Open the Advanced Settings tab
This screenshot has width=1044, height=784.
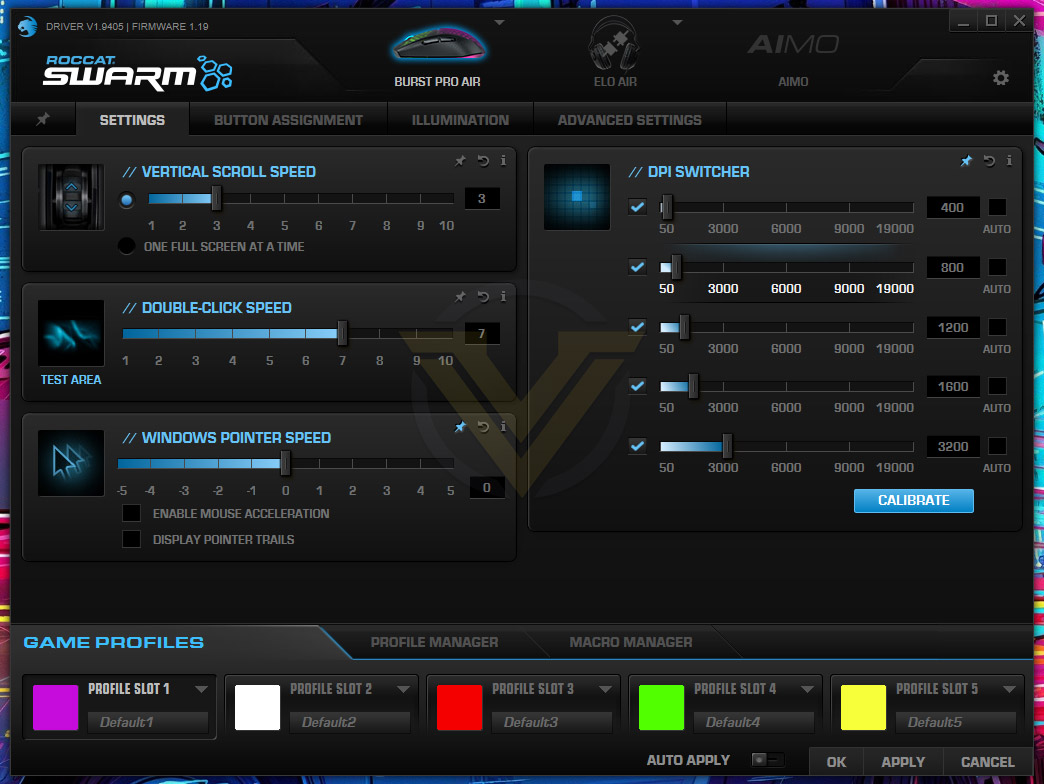[629, 120]
